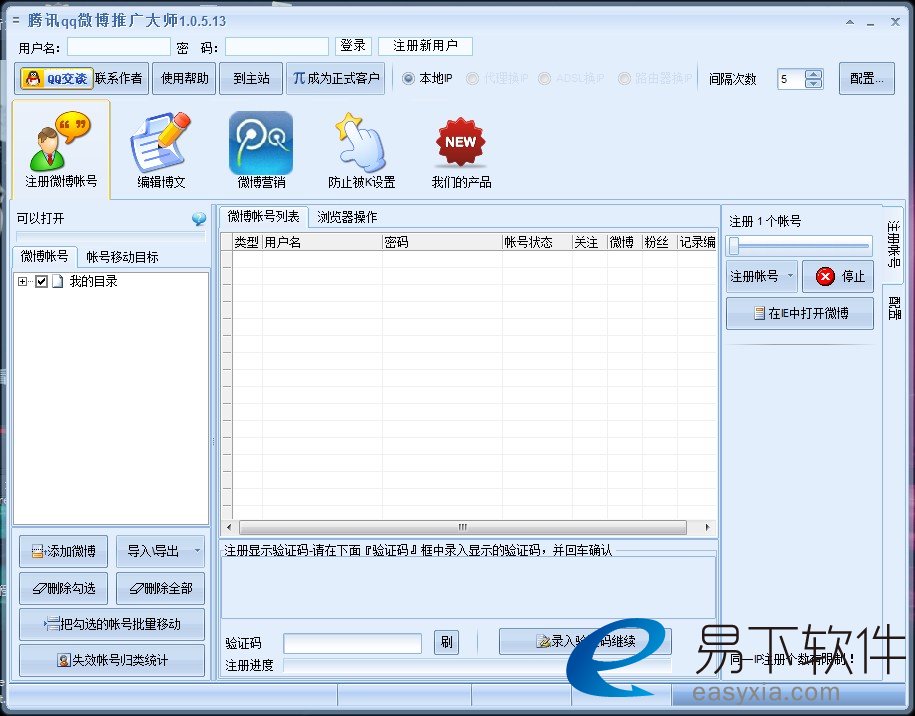The width and height of the screenshot is (915, 716).
Task: Click 在IE中打开微博 button
Action: [x=799, y=313]
